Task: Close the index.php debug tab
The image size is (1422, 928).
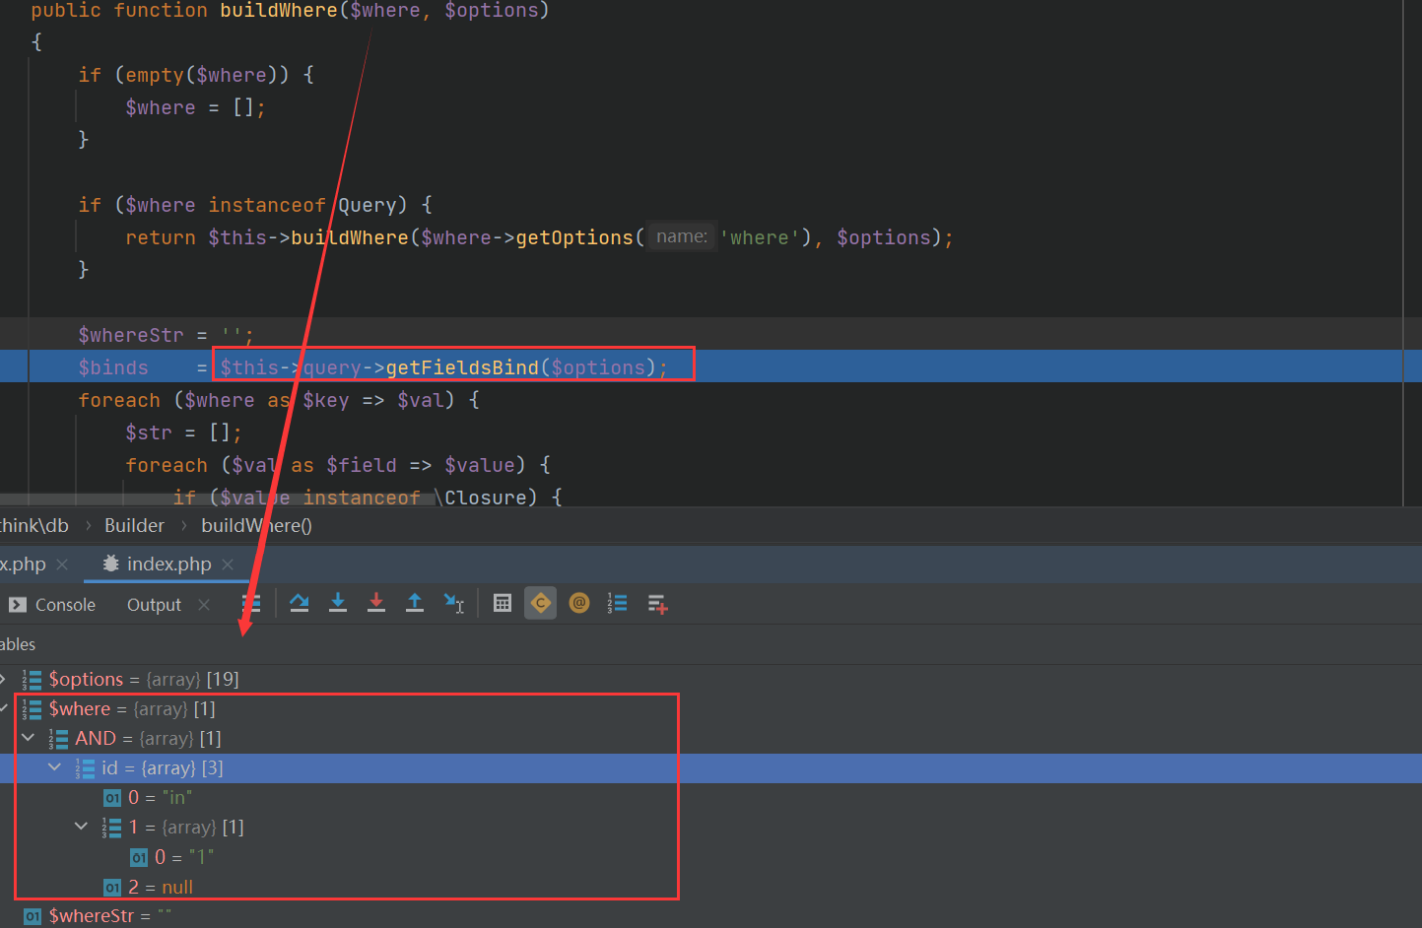Action: [x=228, y=564]
